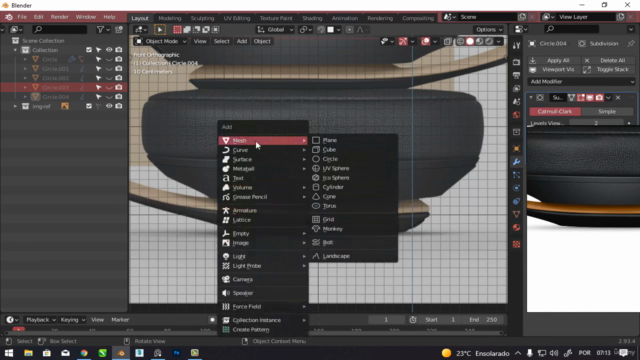Open the Scene properties tab icon
This screenshot has height=360, width=640.
516,101
